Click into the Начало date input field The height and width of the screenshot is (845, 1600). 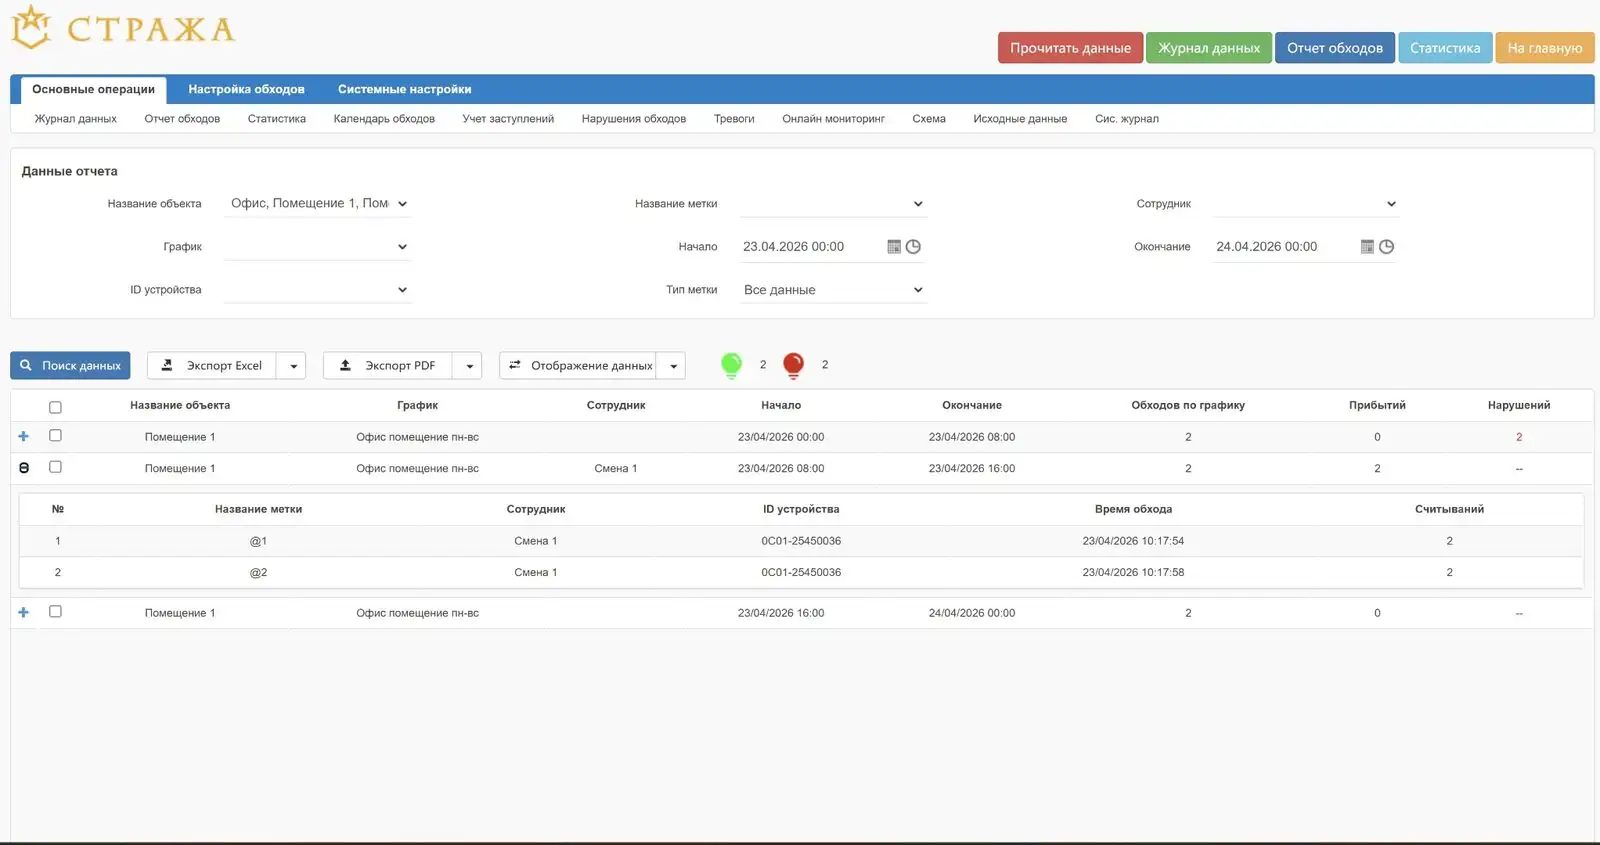(x=810, y=247)
